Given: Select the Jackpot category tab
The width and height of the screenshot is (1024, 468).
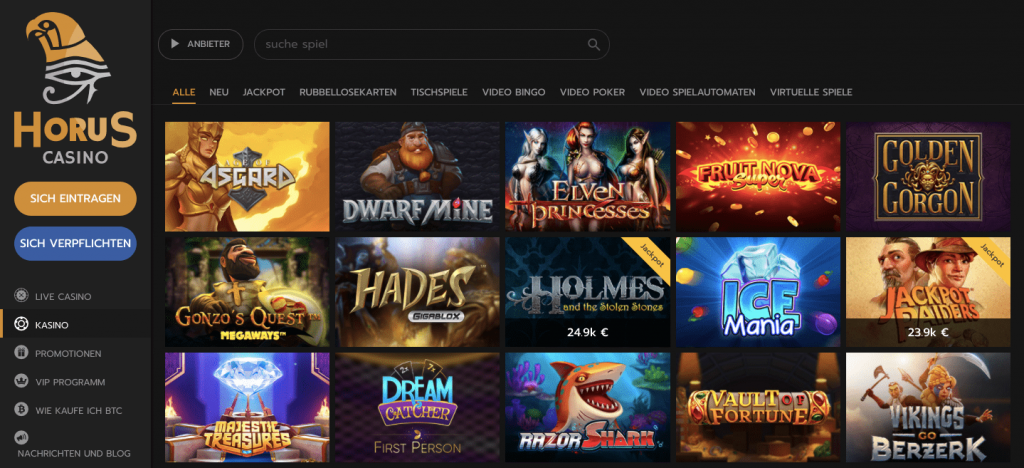Looking at the screenshot, I should point(264,92).
